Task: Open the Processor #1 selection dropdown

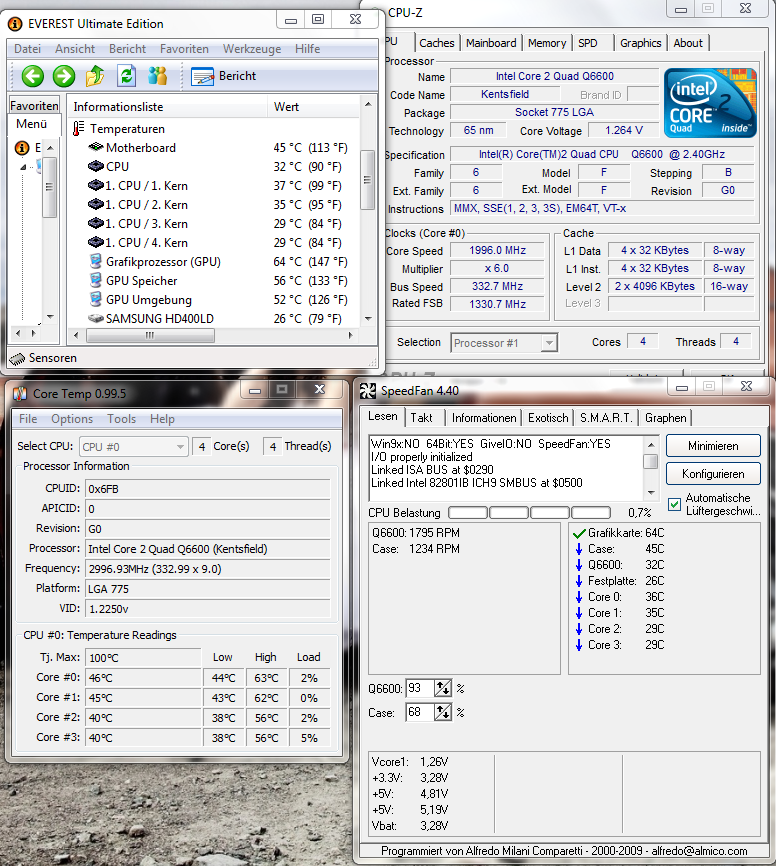Action: (x=504, y=343)
